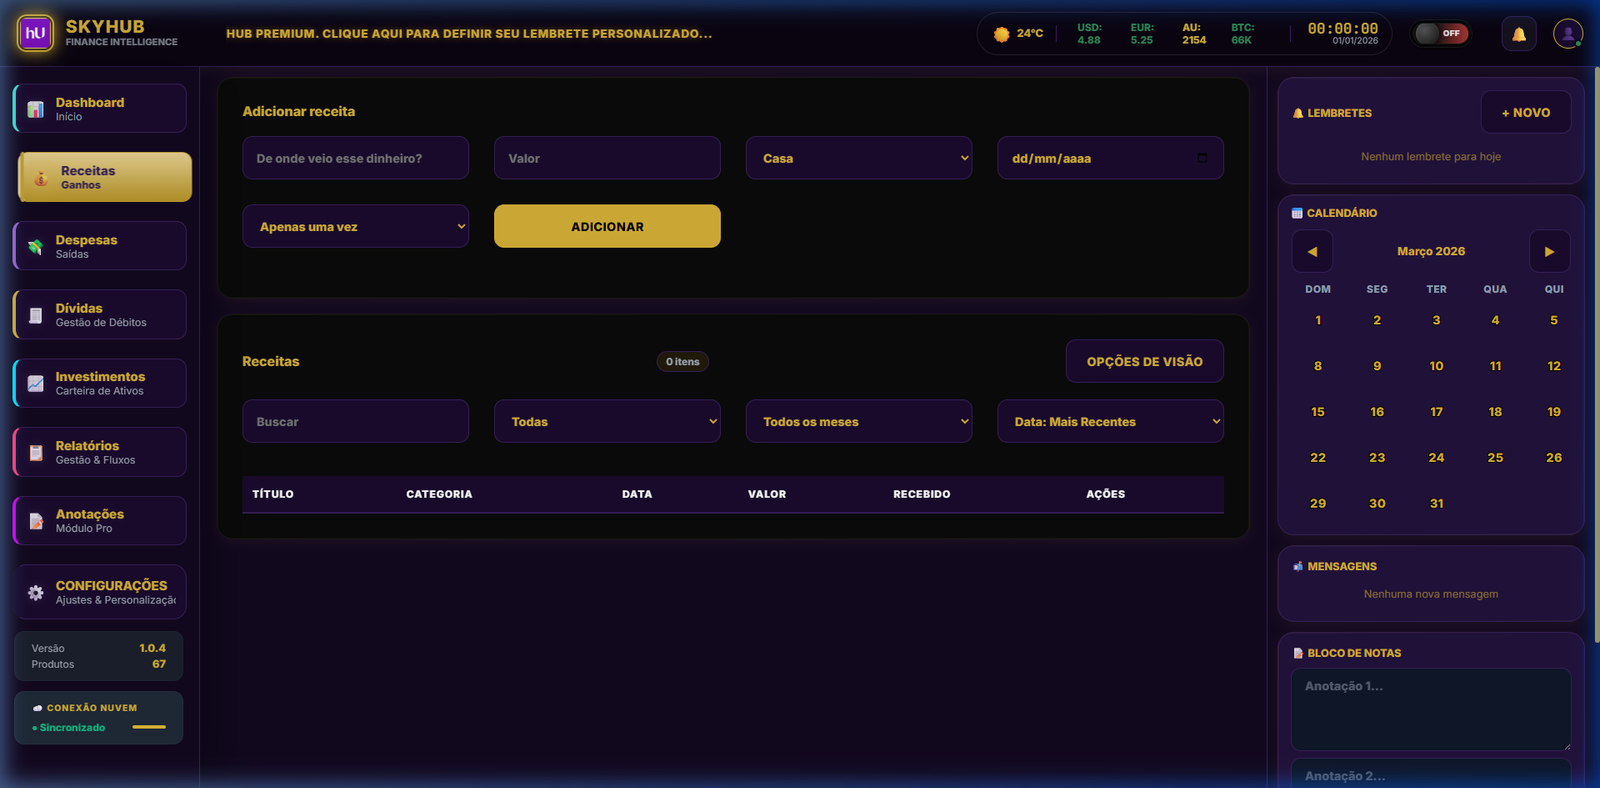
Task: Click the SkyHub logo icon
Action: point(36,33)
